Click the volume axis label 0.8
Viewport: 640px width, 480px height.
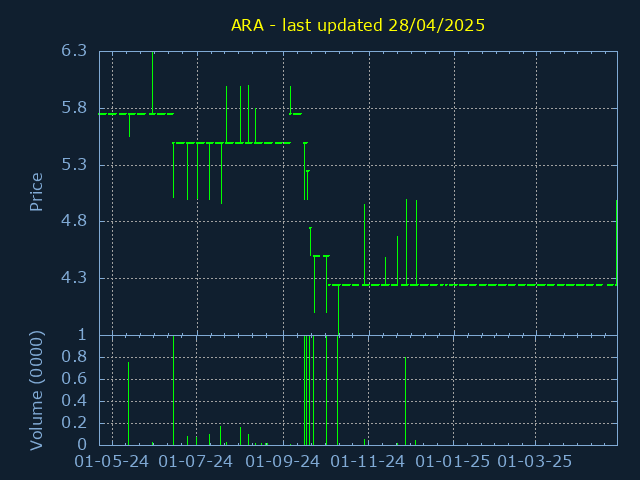pos(74,357)
